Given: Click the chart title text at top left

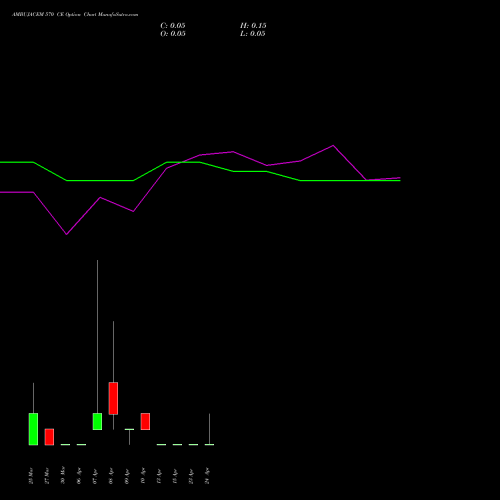Looking at the screenshot, I should pyautogui.click(x=75, y=15).
